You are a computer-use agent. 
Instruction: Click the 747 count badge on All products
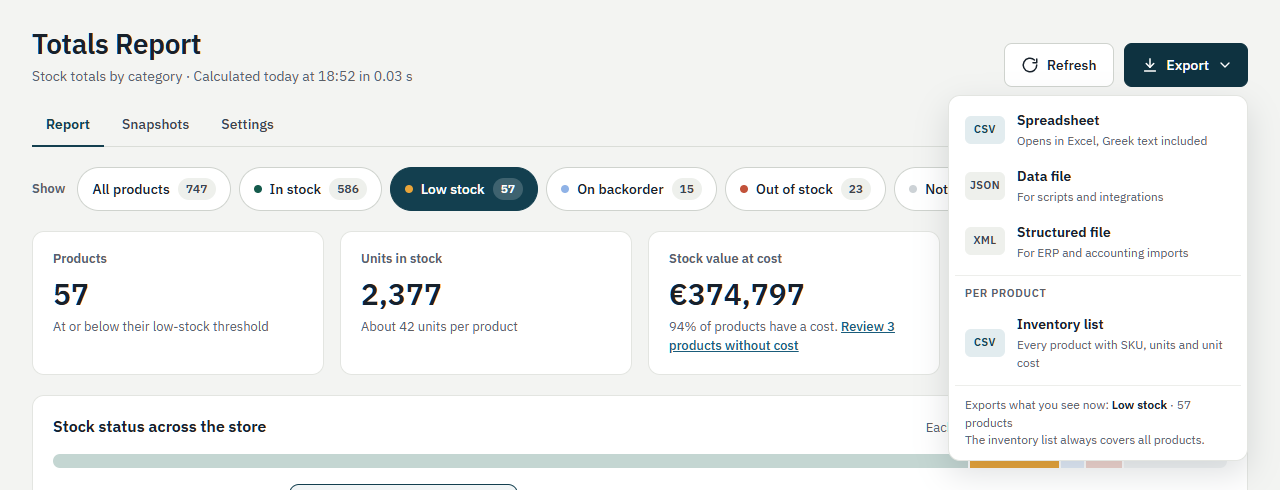(x=197, y=189)
